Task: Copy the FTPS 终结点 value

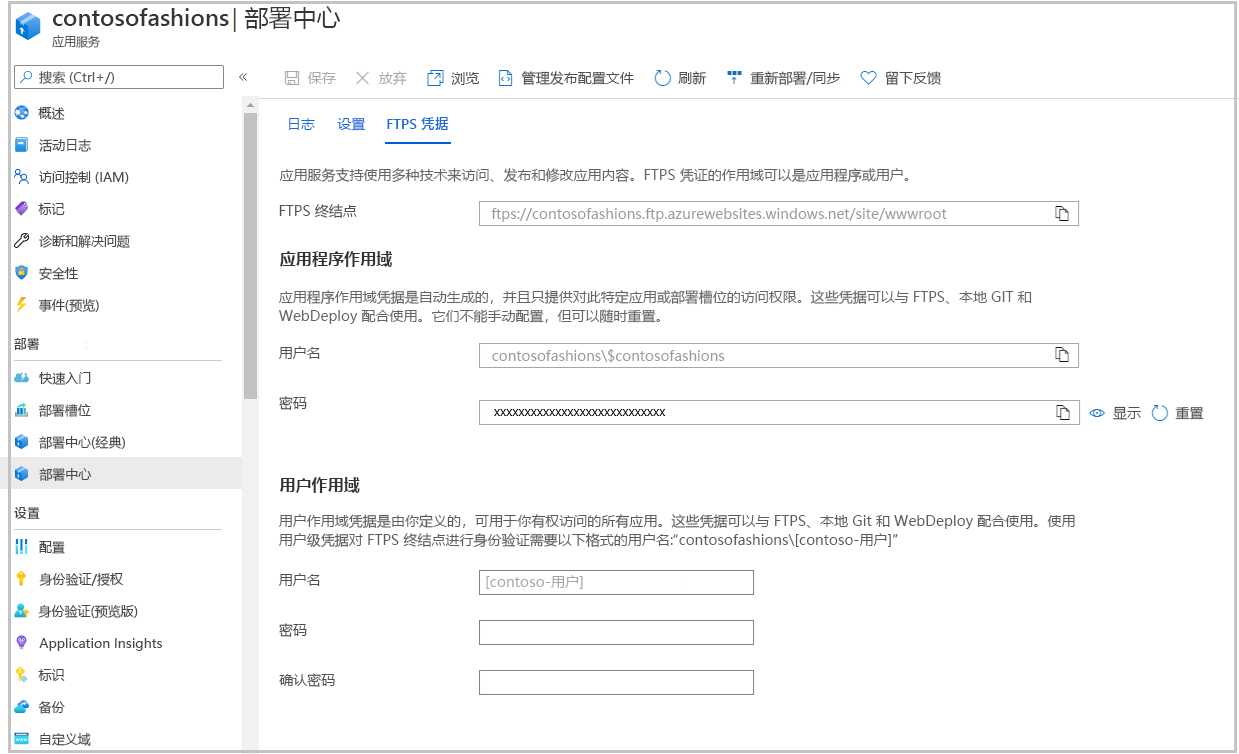Action: point(1062,213)
